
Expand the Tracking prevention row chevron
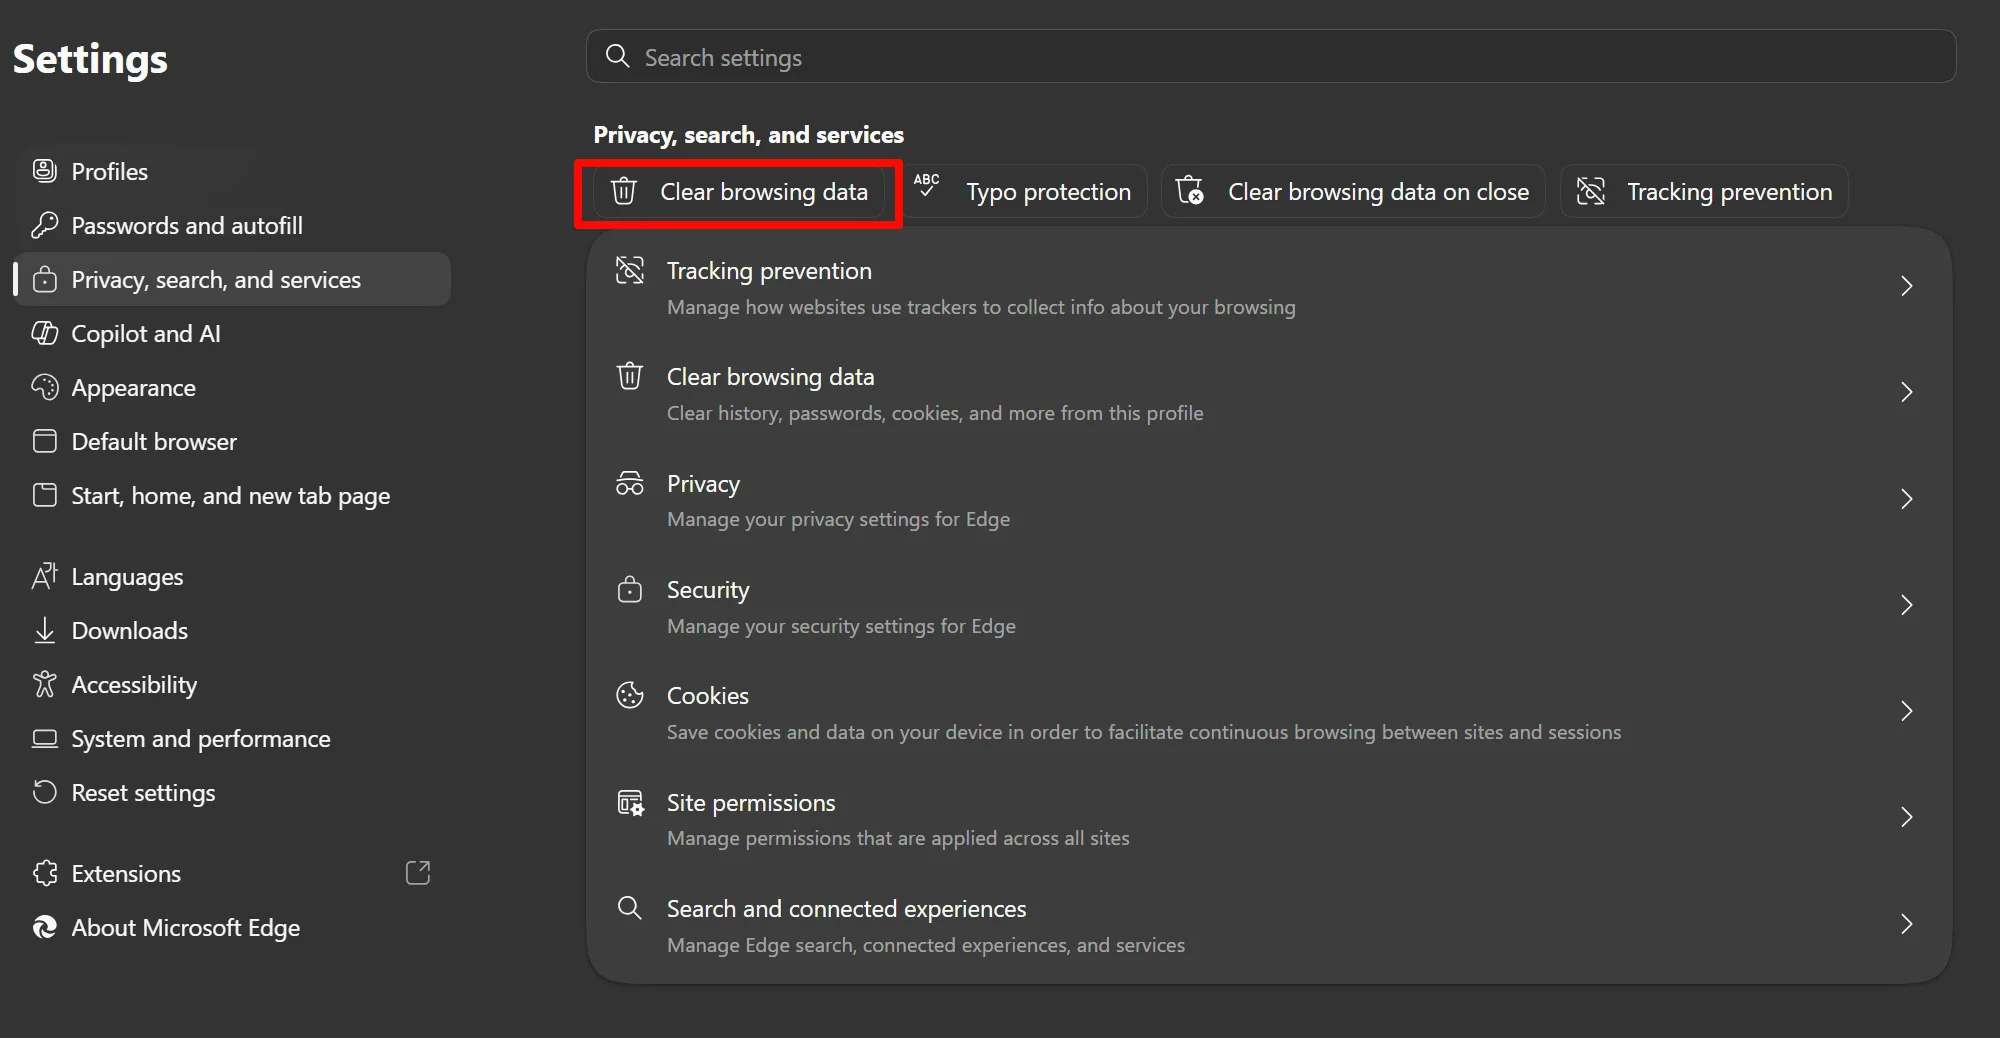point(1907,286)
